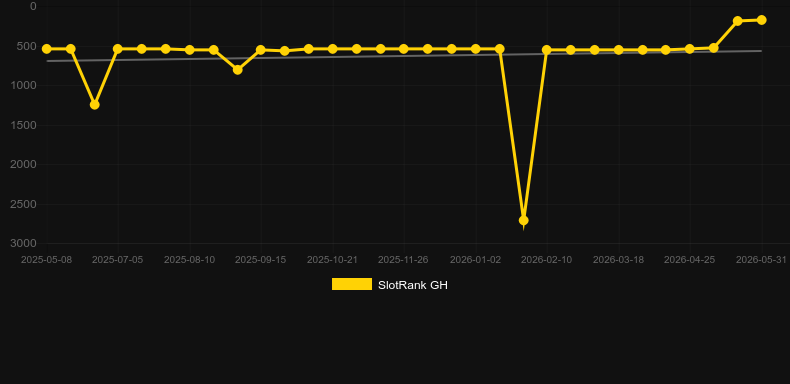Click the 3000 y-axis label
790x384 pixels.
click(23, 243)
